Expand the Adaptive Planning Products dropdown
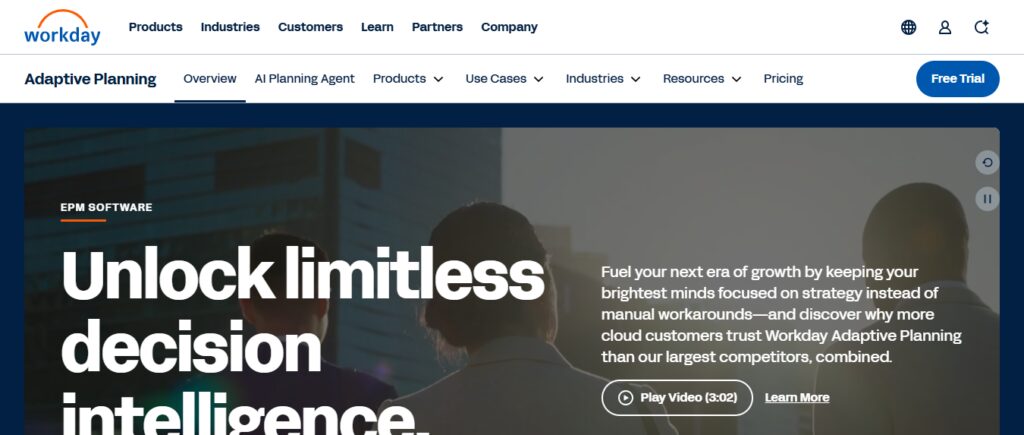Screen dimensions: 1024x435 (408, 79)
